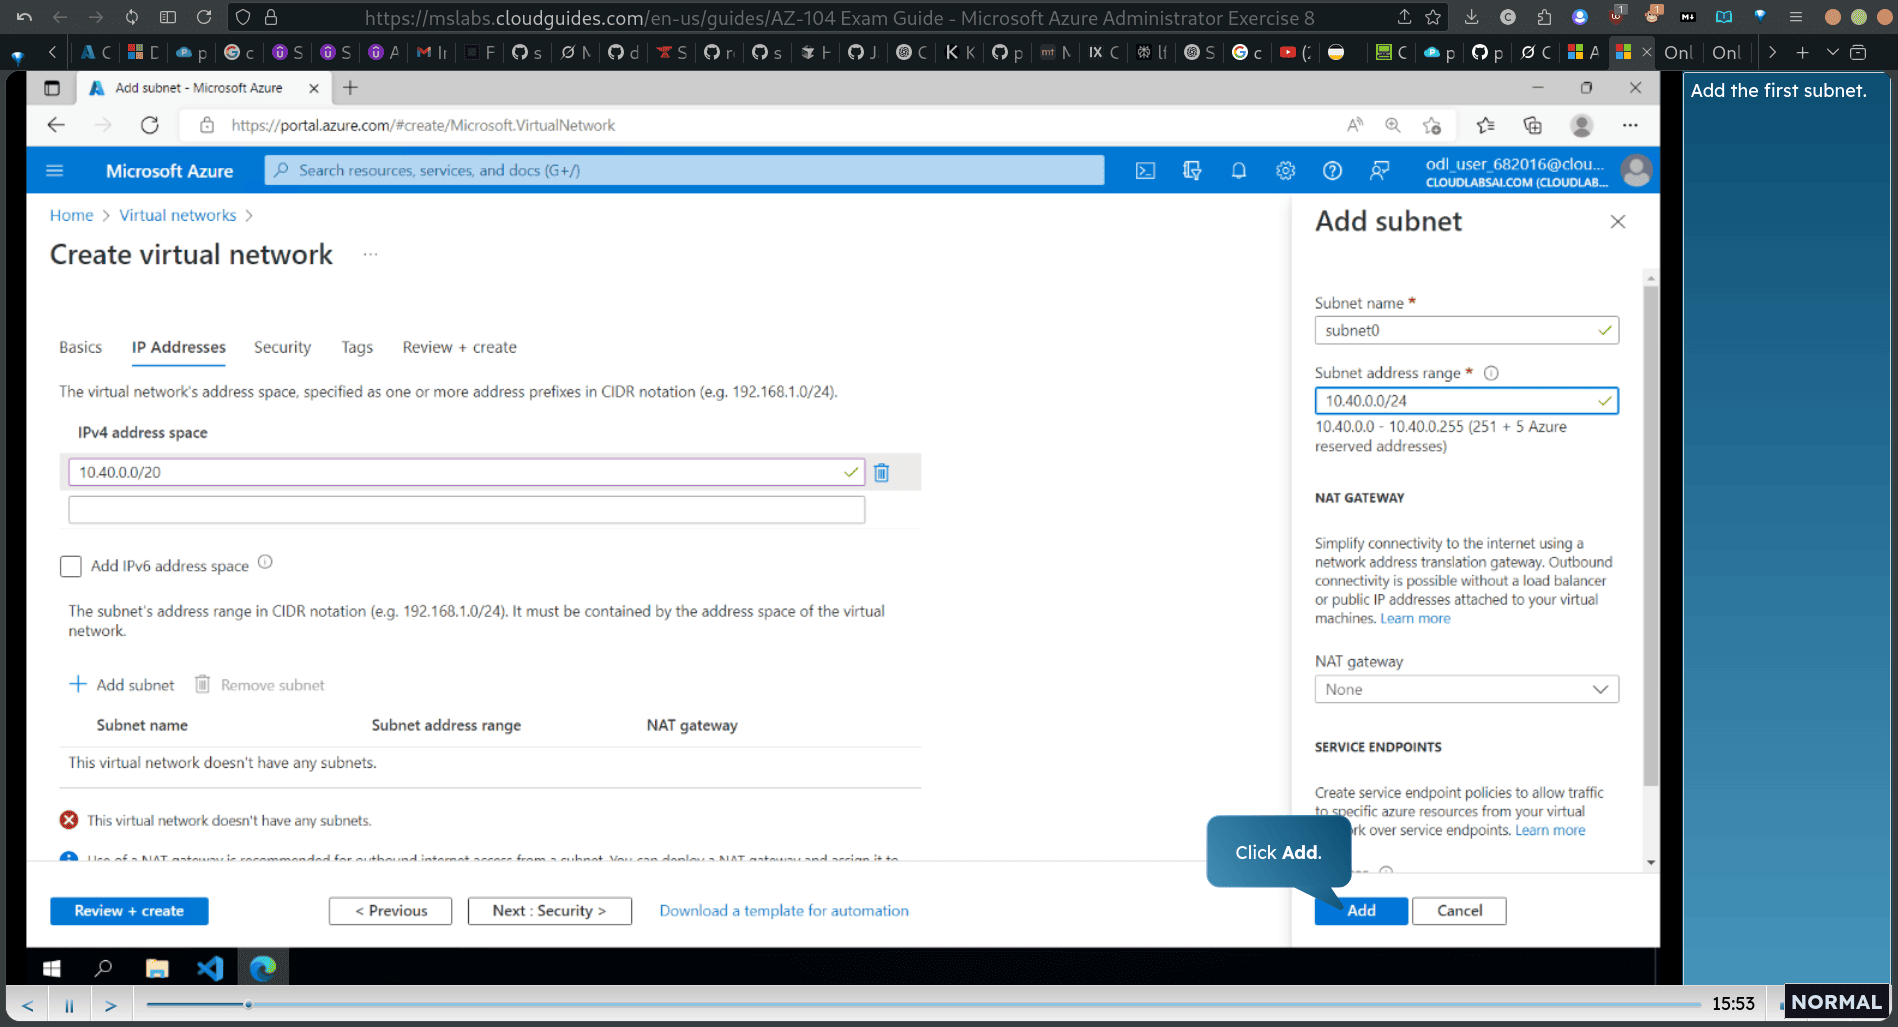Click the empty second address space field

466,510
